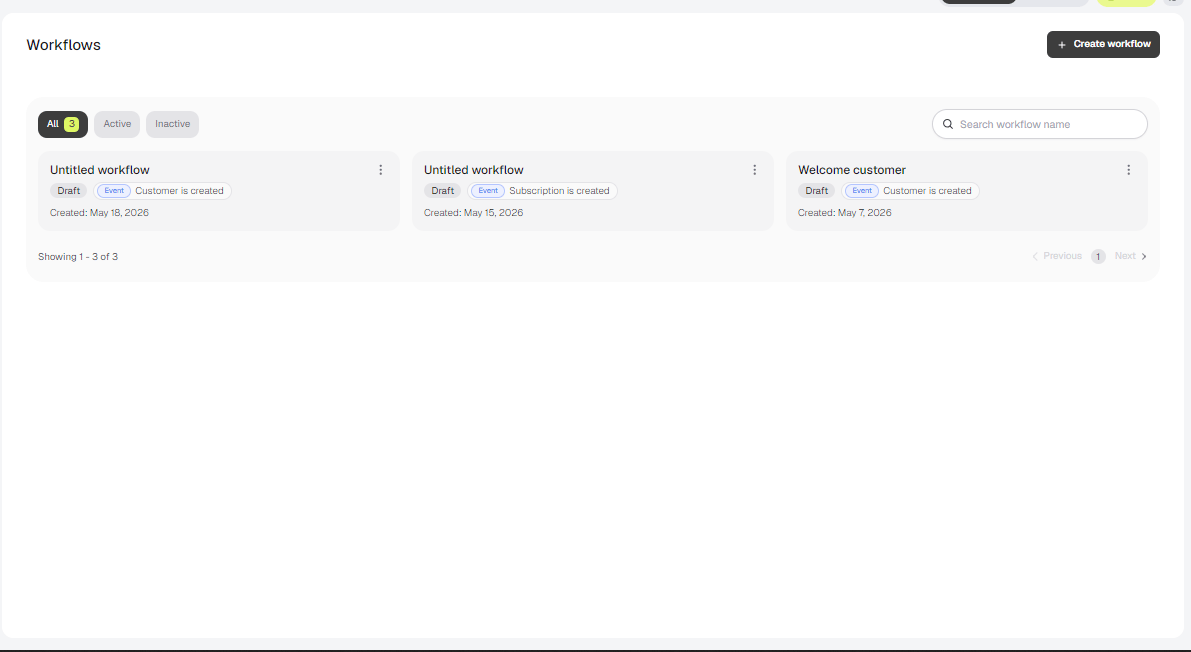
Task: Click Draft badge on Welcome customer card
Action: 817,191
